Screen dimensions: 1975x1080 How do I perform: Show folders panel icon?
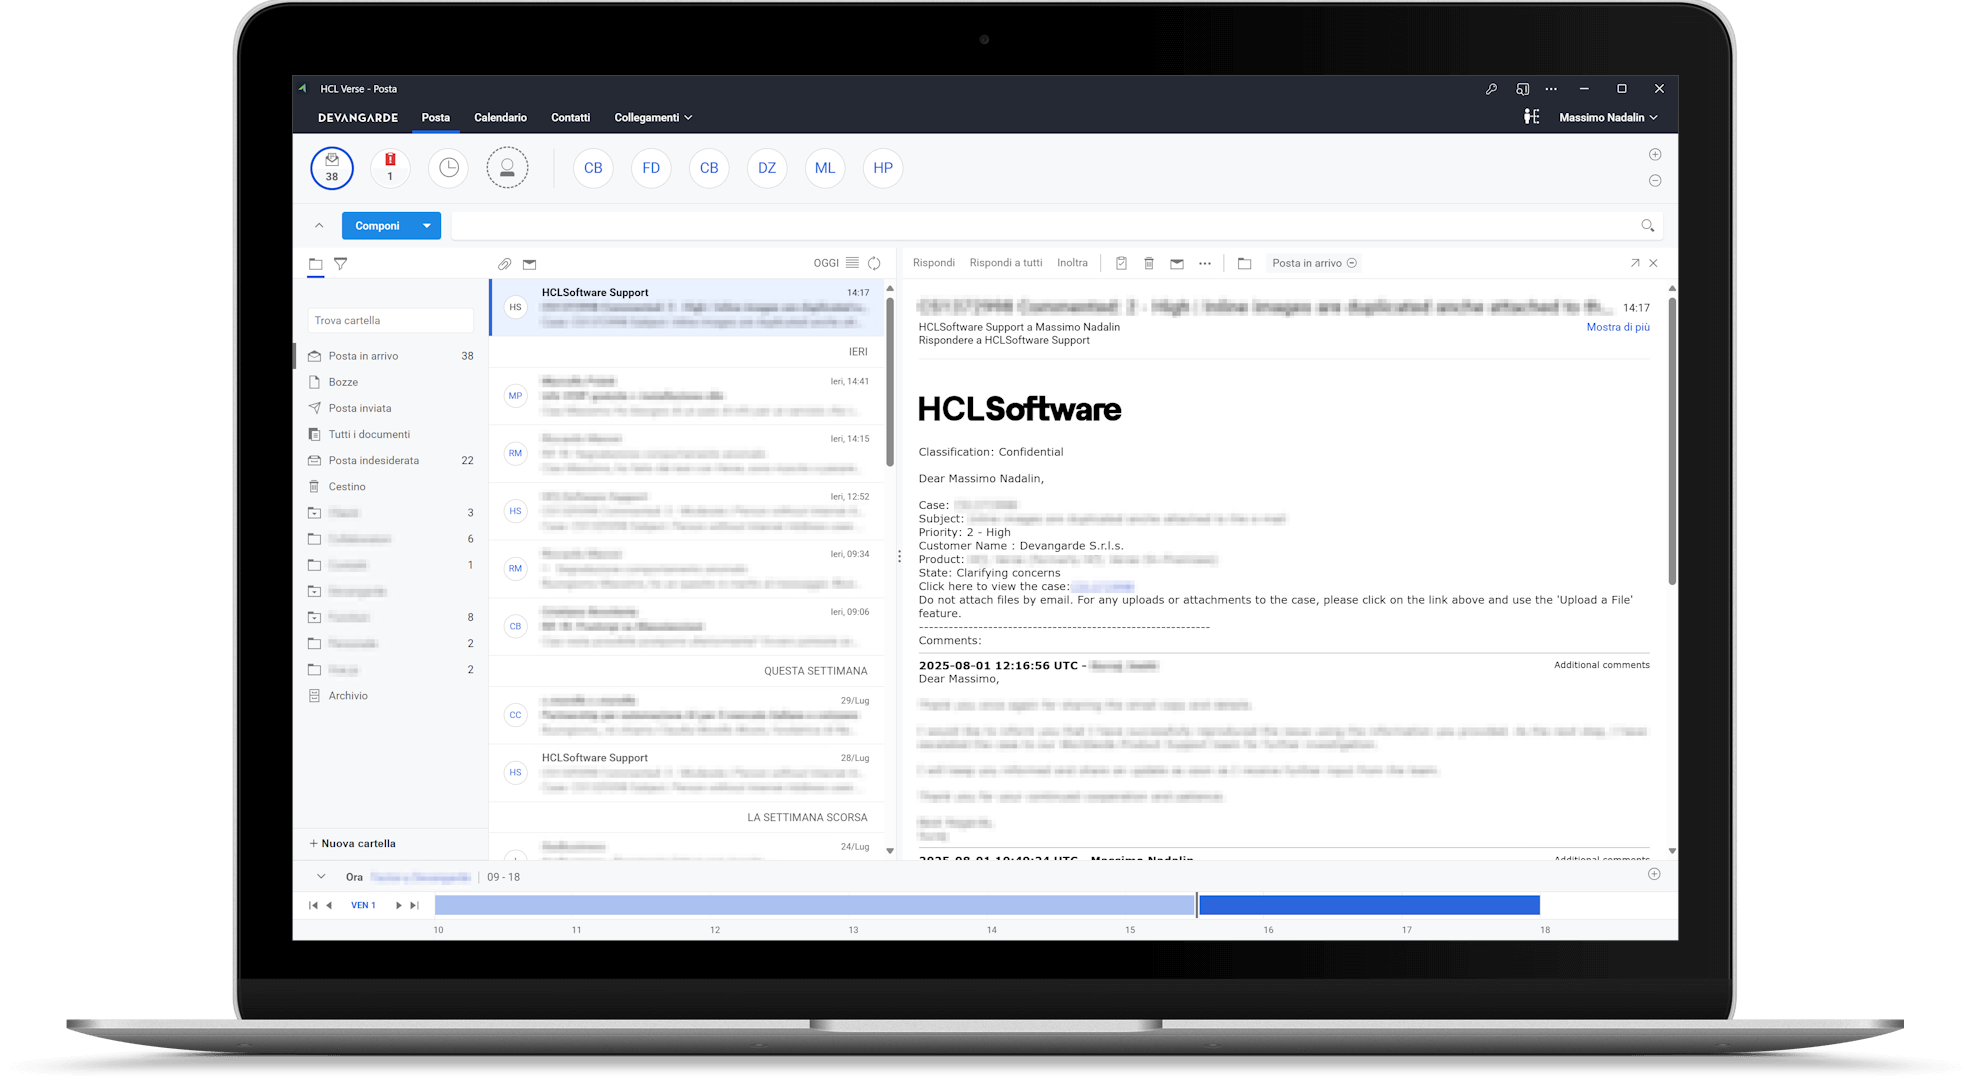pyautogui.click(x=316, y=264)
